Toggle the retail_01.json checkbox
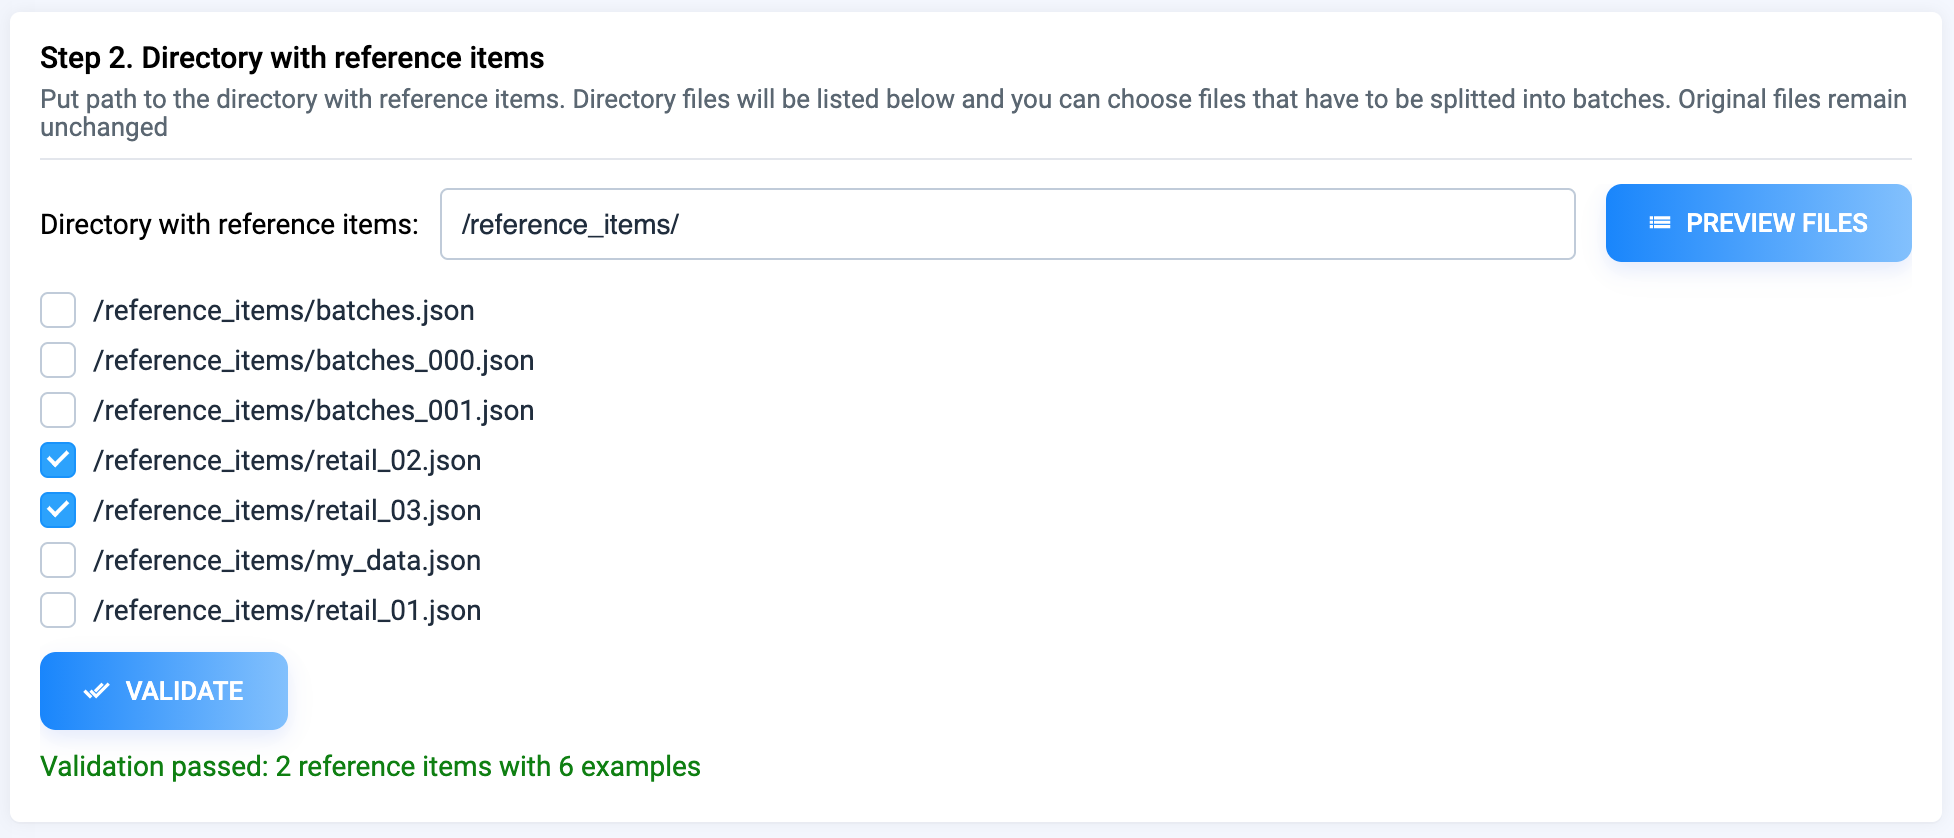1954x838 pixels. [x=58, y=610]
